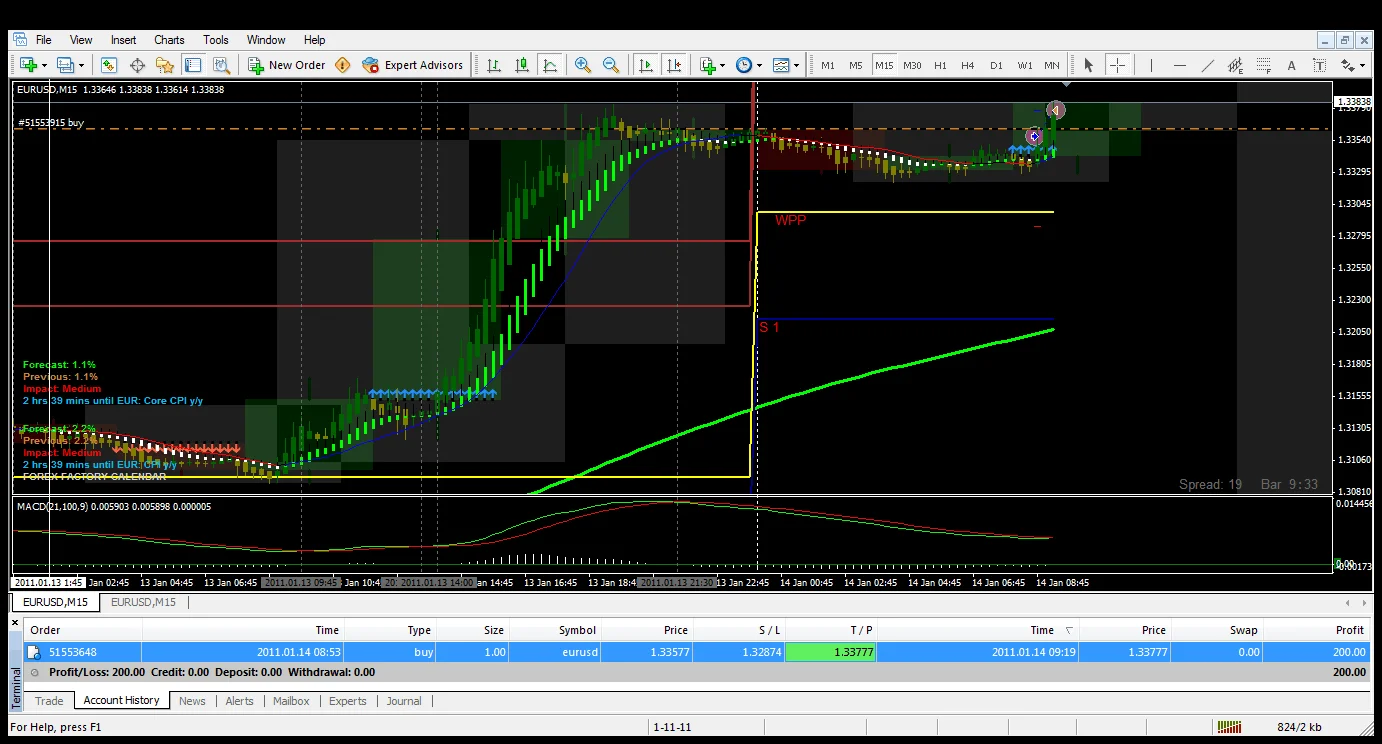Viewport: 1382px width, 744px height.
Task: Expand the indicators list dropdown
Action: [722, 66]
